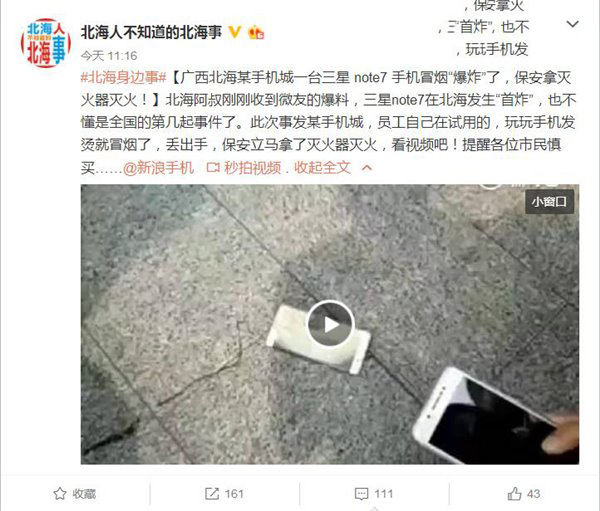
Task: Click the 111 comment count
Action: [383, 494]
